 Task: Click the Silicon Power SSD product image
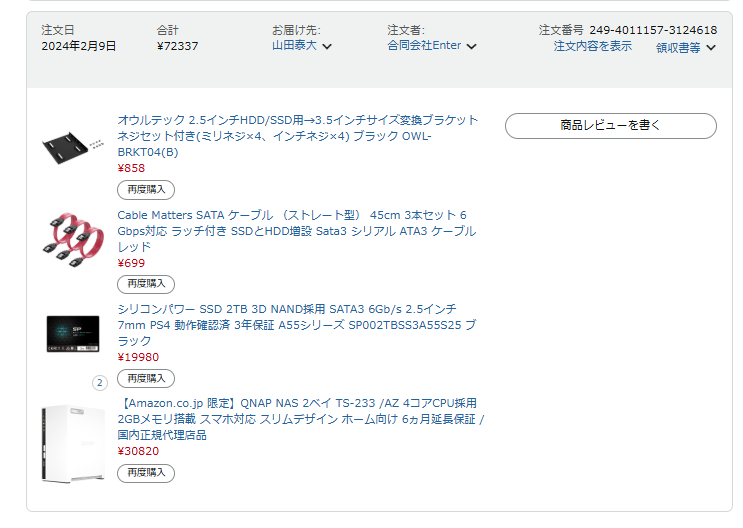coord(72,333)
